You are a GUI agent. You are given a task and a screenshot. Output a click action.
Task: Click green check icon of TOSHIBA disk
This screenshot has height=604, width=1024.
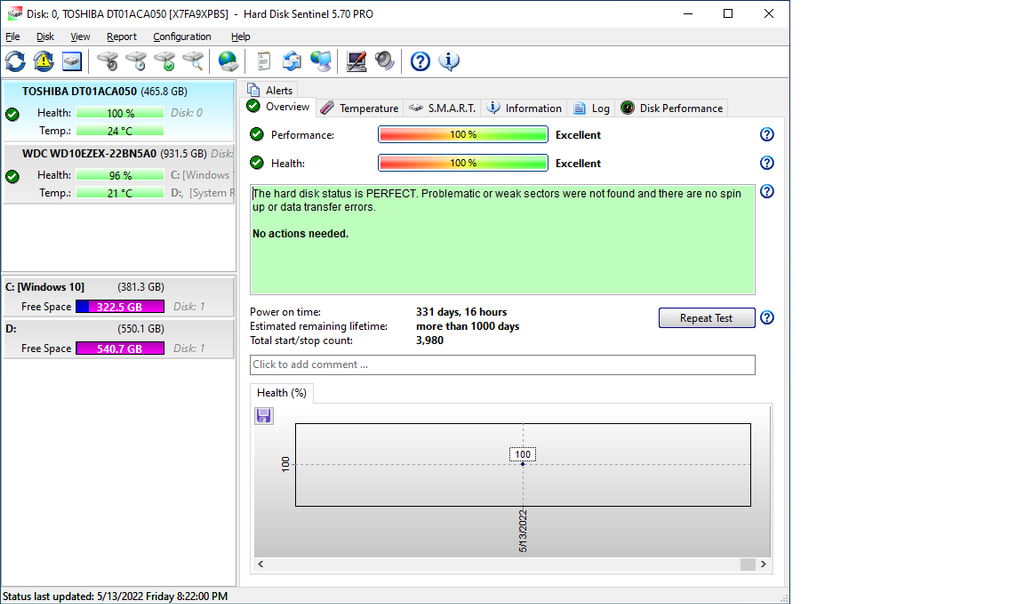pos(12,115)
